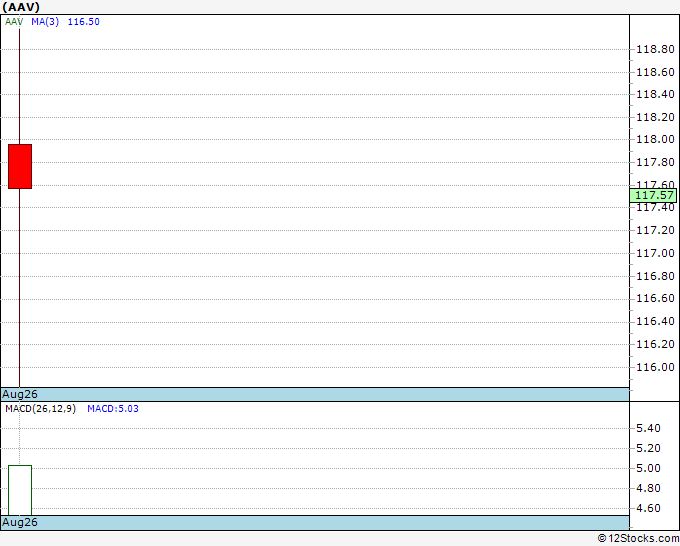Click the (AAV) chart title
The width and height of the screenshot is (680, 546).
coord(21,7)
